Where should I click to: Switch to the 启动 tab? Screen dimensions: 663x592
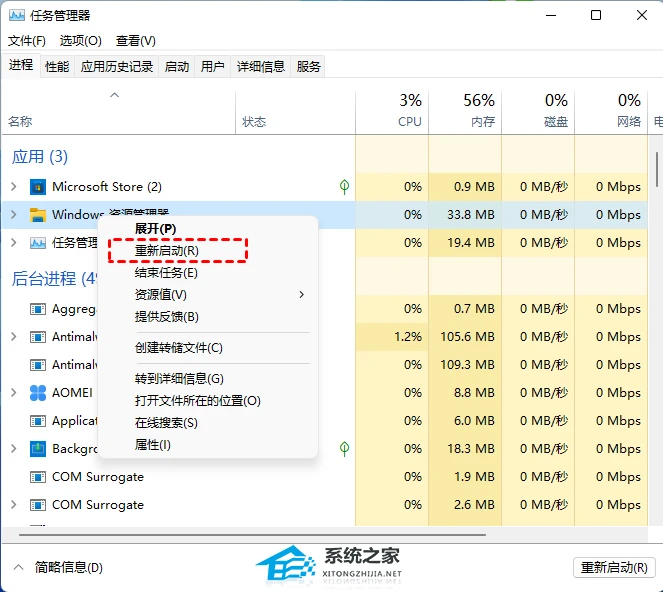click(177, 66)
